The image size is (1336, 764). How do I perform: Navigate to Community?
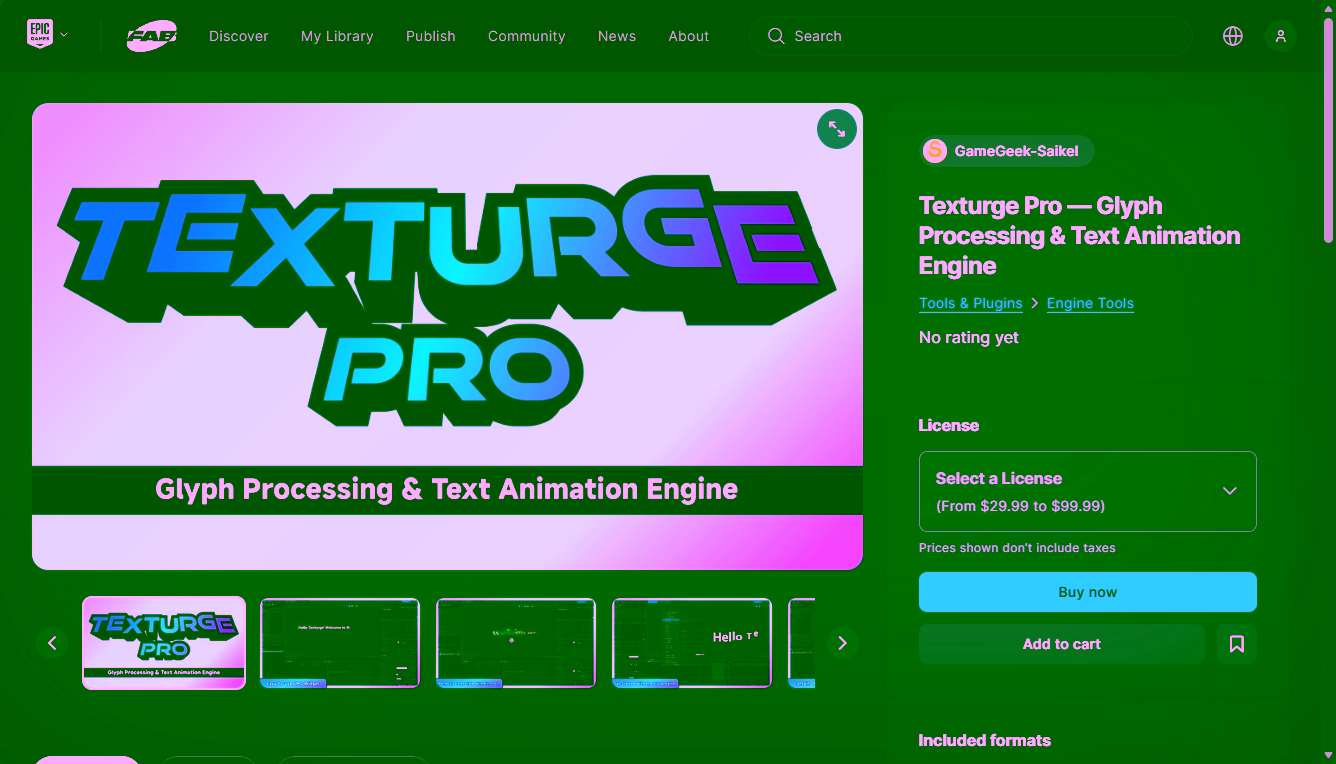tap(527, 36)
